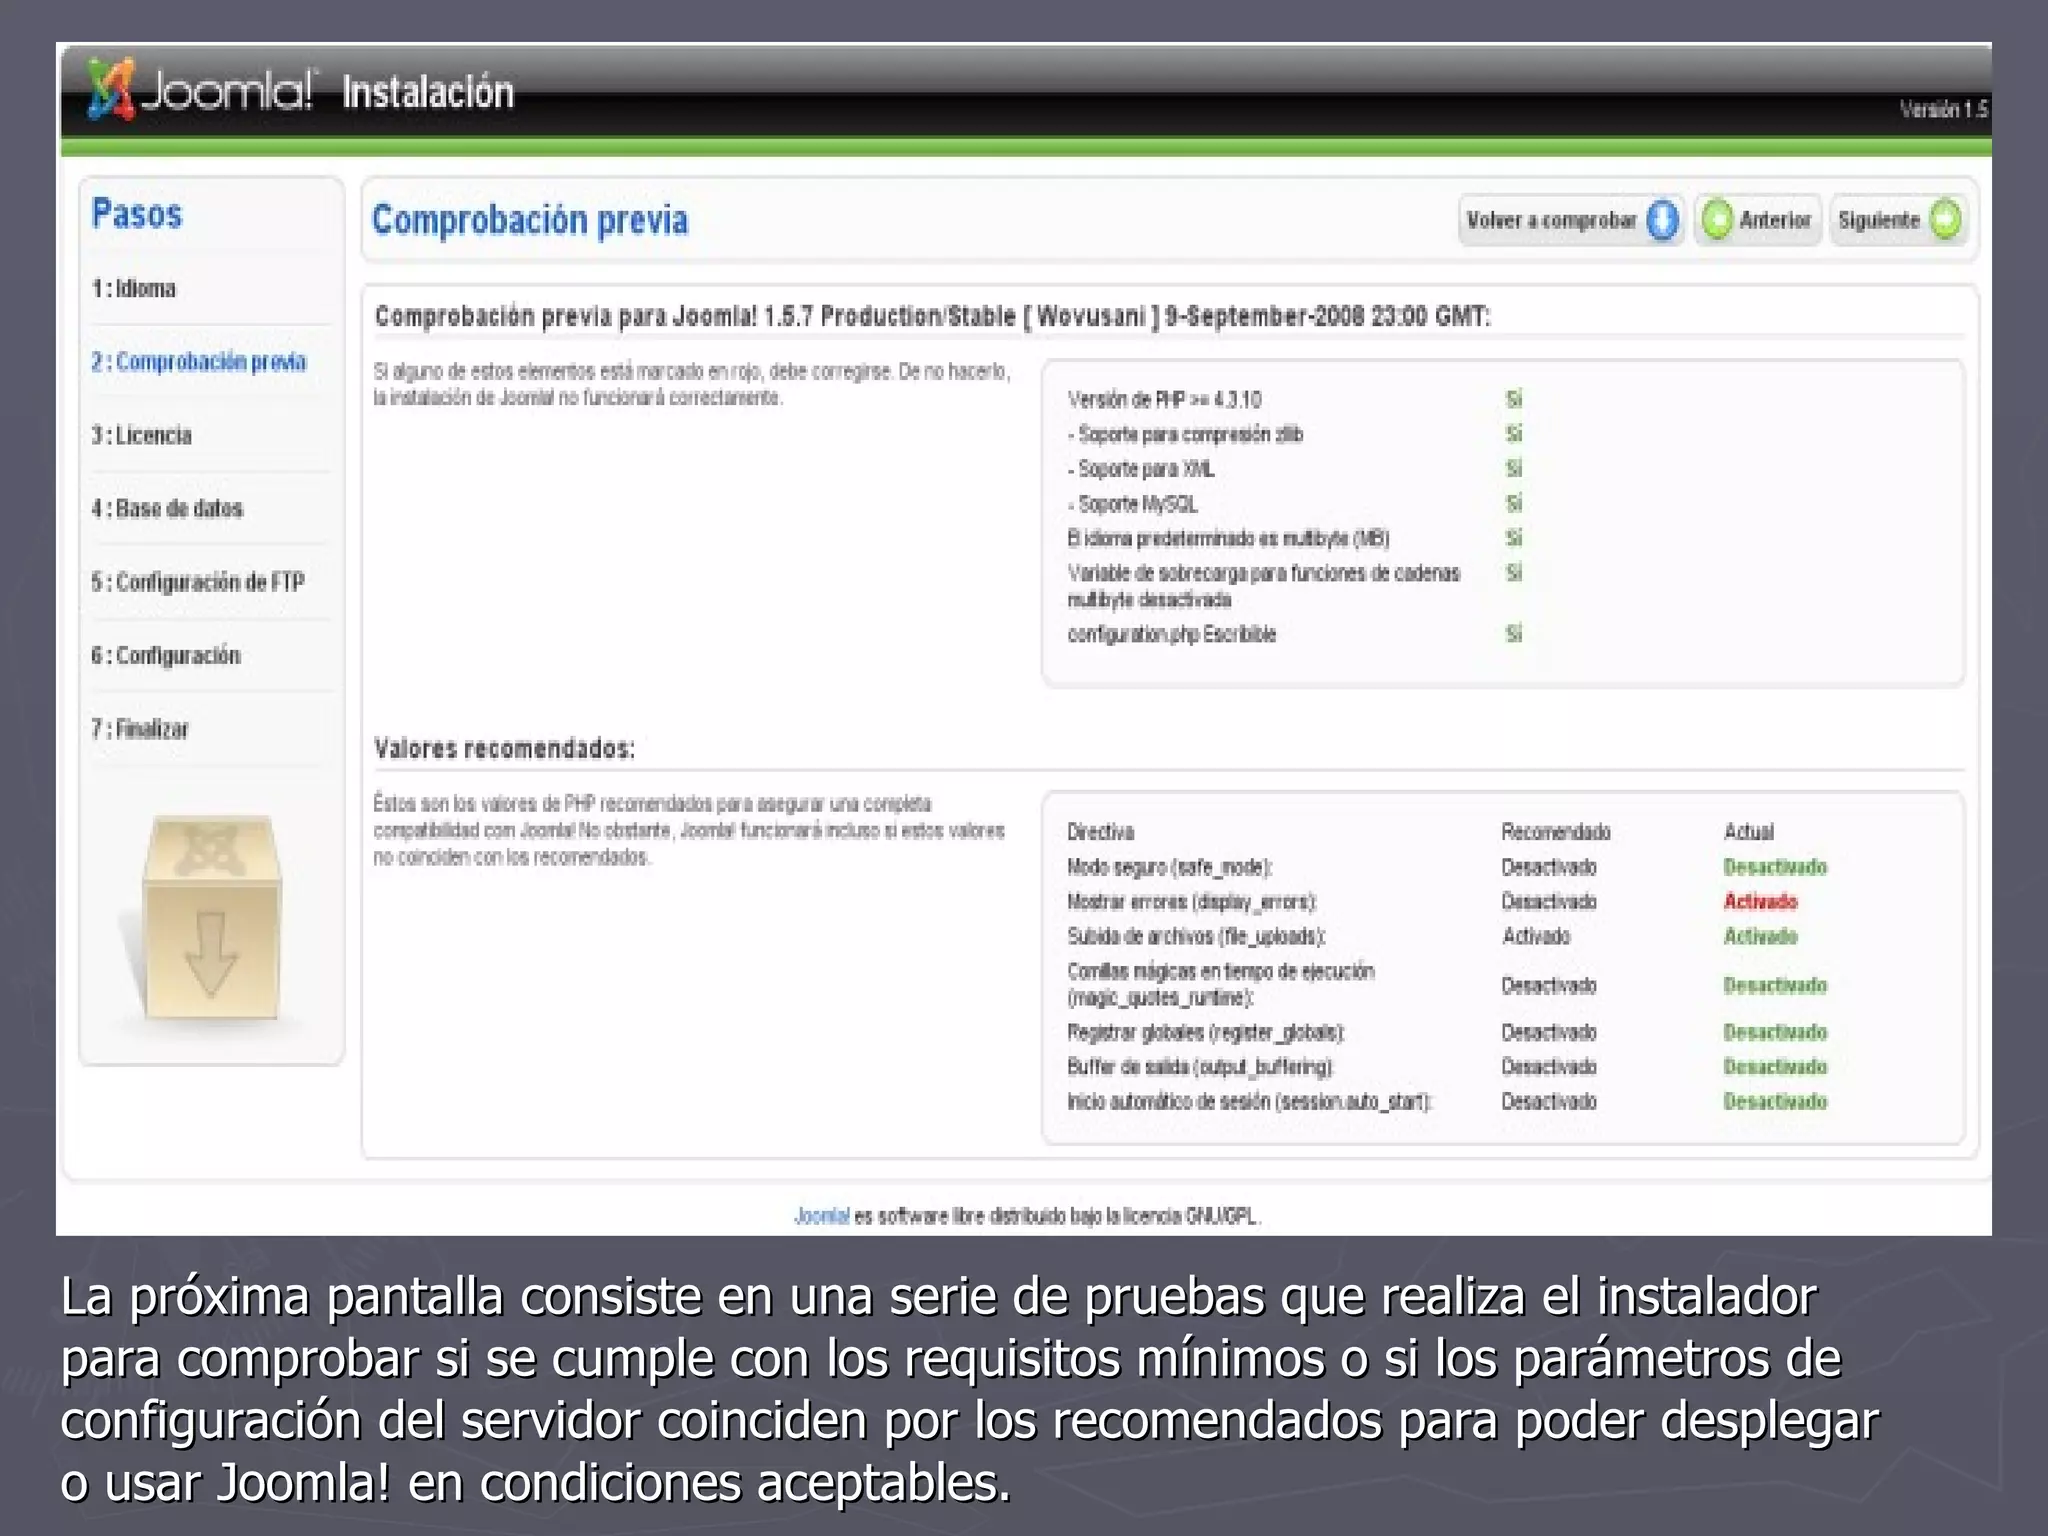The width and height of the screenshot is (2048, 1536).
Task: Click the Instalación header title
Action: [428, 92]
